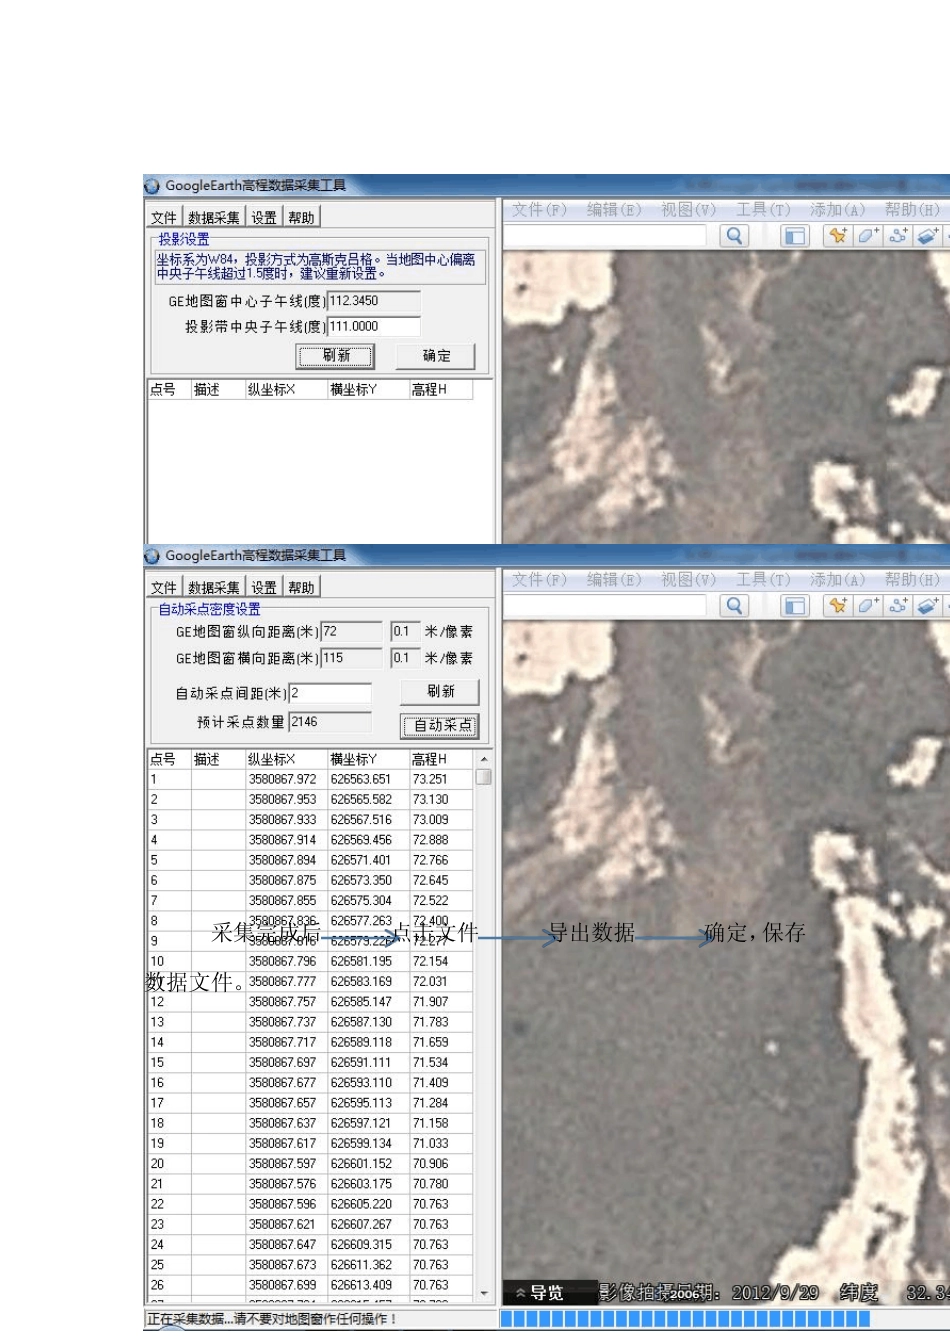The width and height of the screenshot is (950, 1344).
Task: Open 数据采集 menu in the auto-sampling tool window
Action: (x=214, y=588)
